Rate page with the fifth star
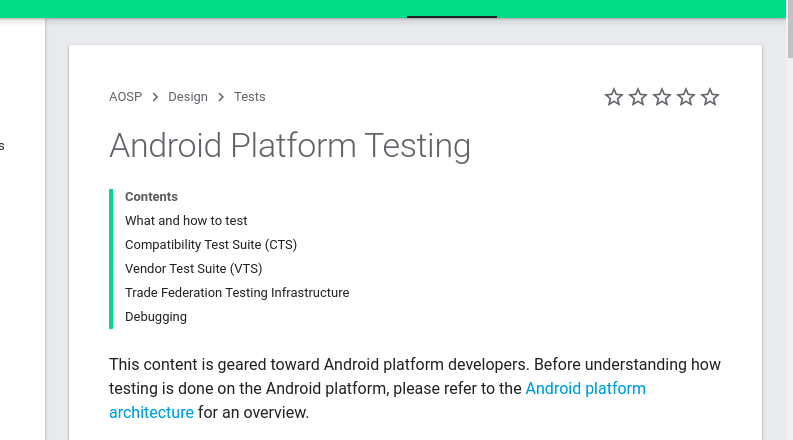Screen dimensions: 793x440 pyautogui.click(x=710, y=97)
